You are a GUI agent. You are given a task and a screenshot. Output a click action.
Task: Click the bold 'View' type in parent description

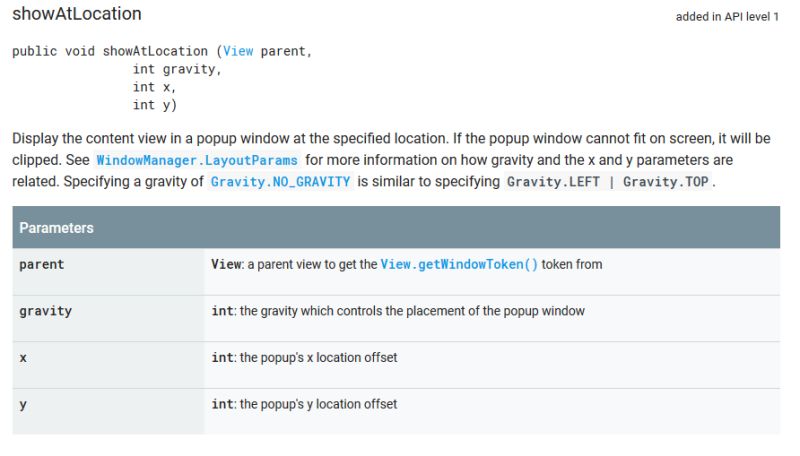[x=225, y=265]
